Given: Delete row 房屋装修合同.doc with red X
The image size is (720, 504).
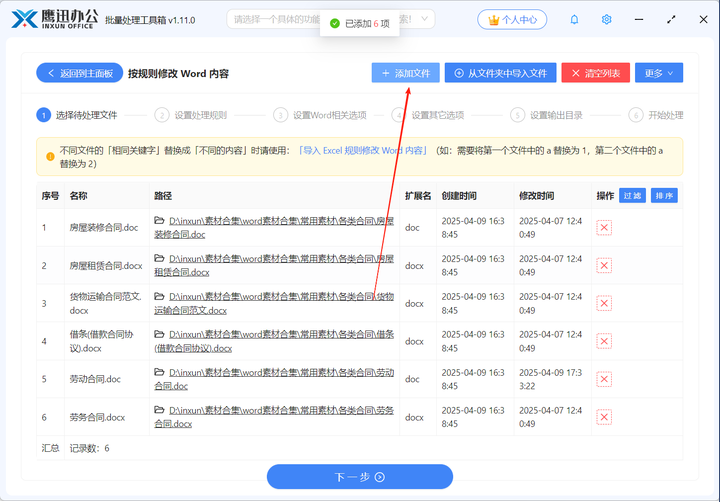Looking at the screenshot, I should 604,228.
